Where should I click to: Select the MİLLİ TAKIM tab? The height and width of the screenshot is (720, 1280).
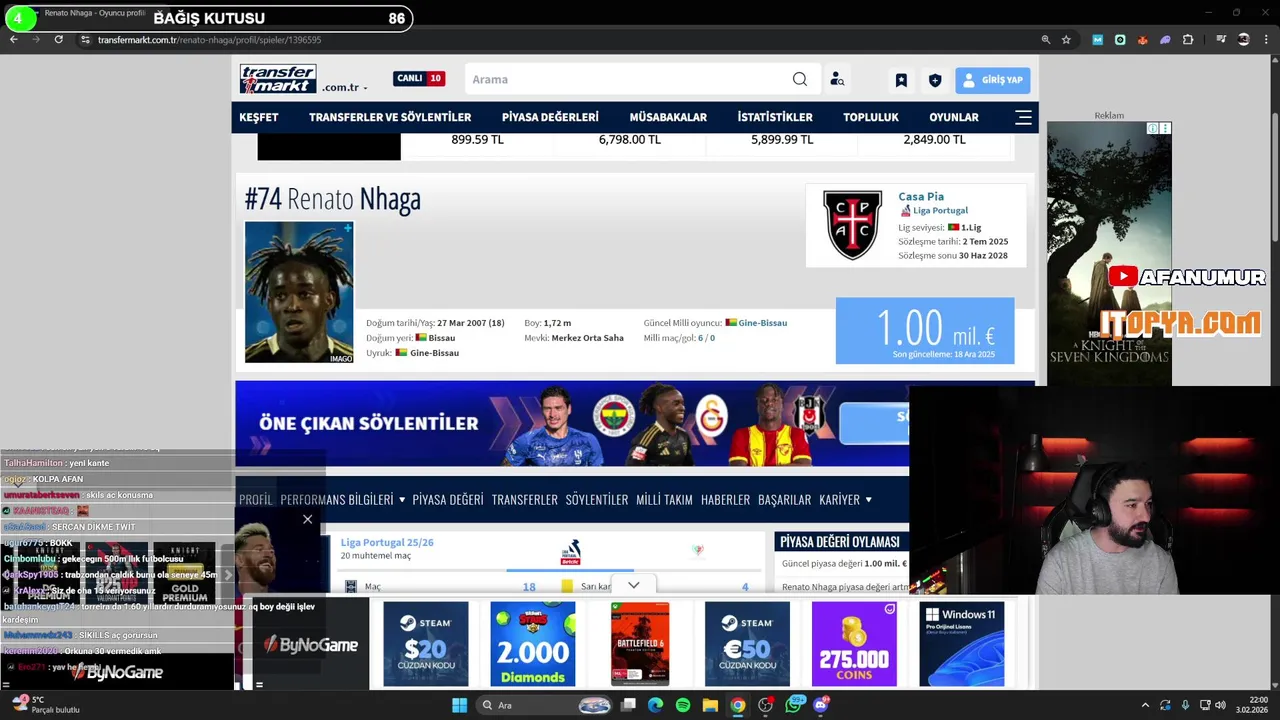point(664,499)
